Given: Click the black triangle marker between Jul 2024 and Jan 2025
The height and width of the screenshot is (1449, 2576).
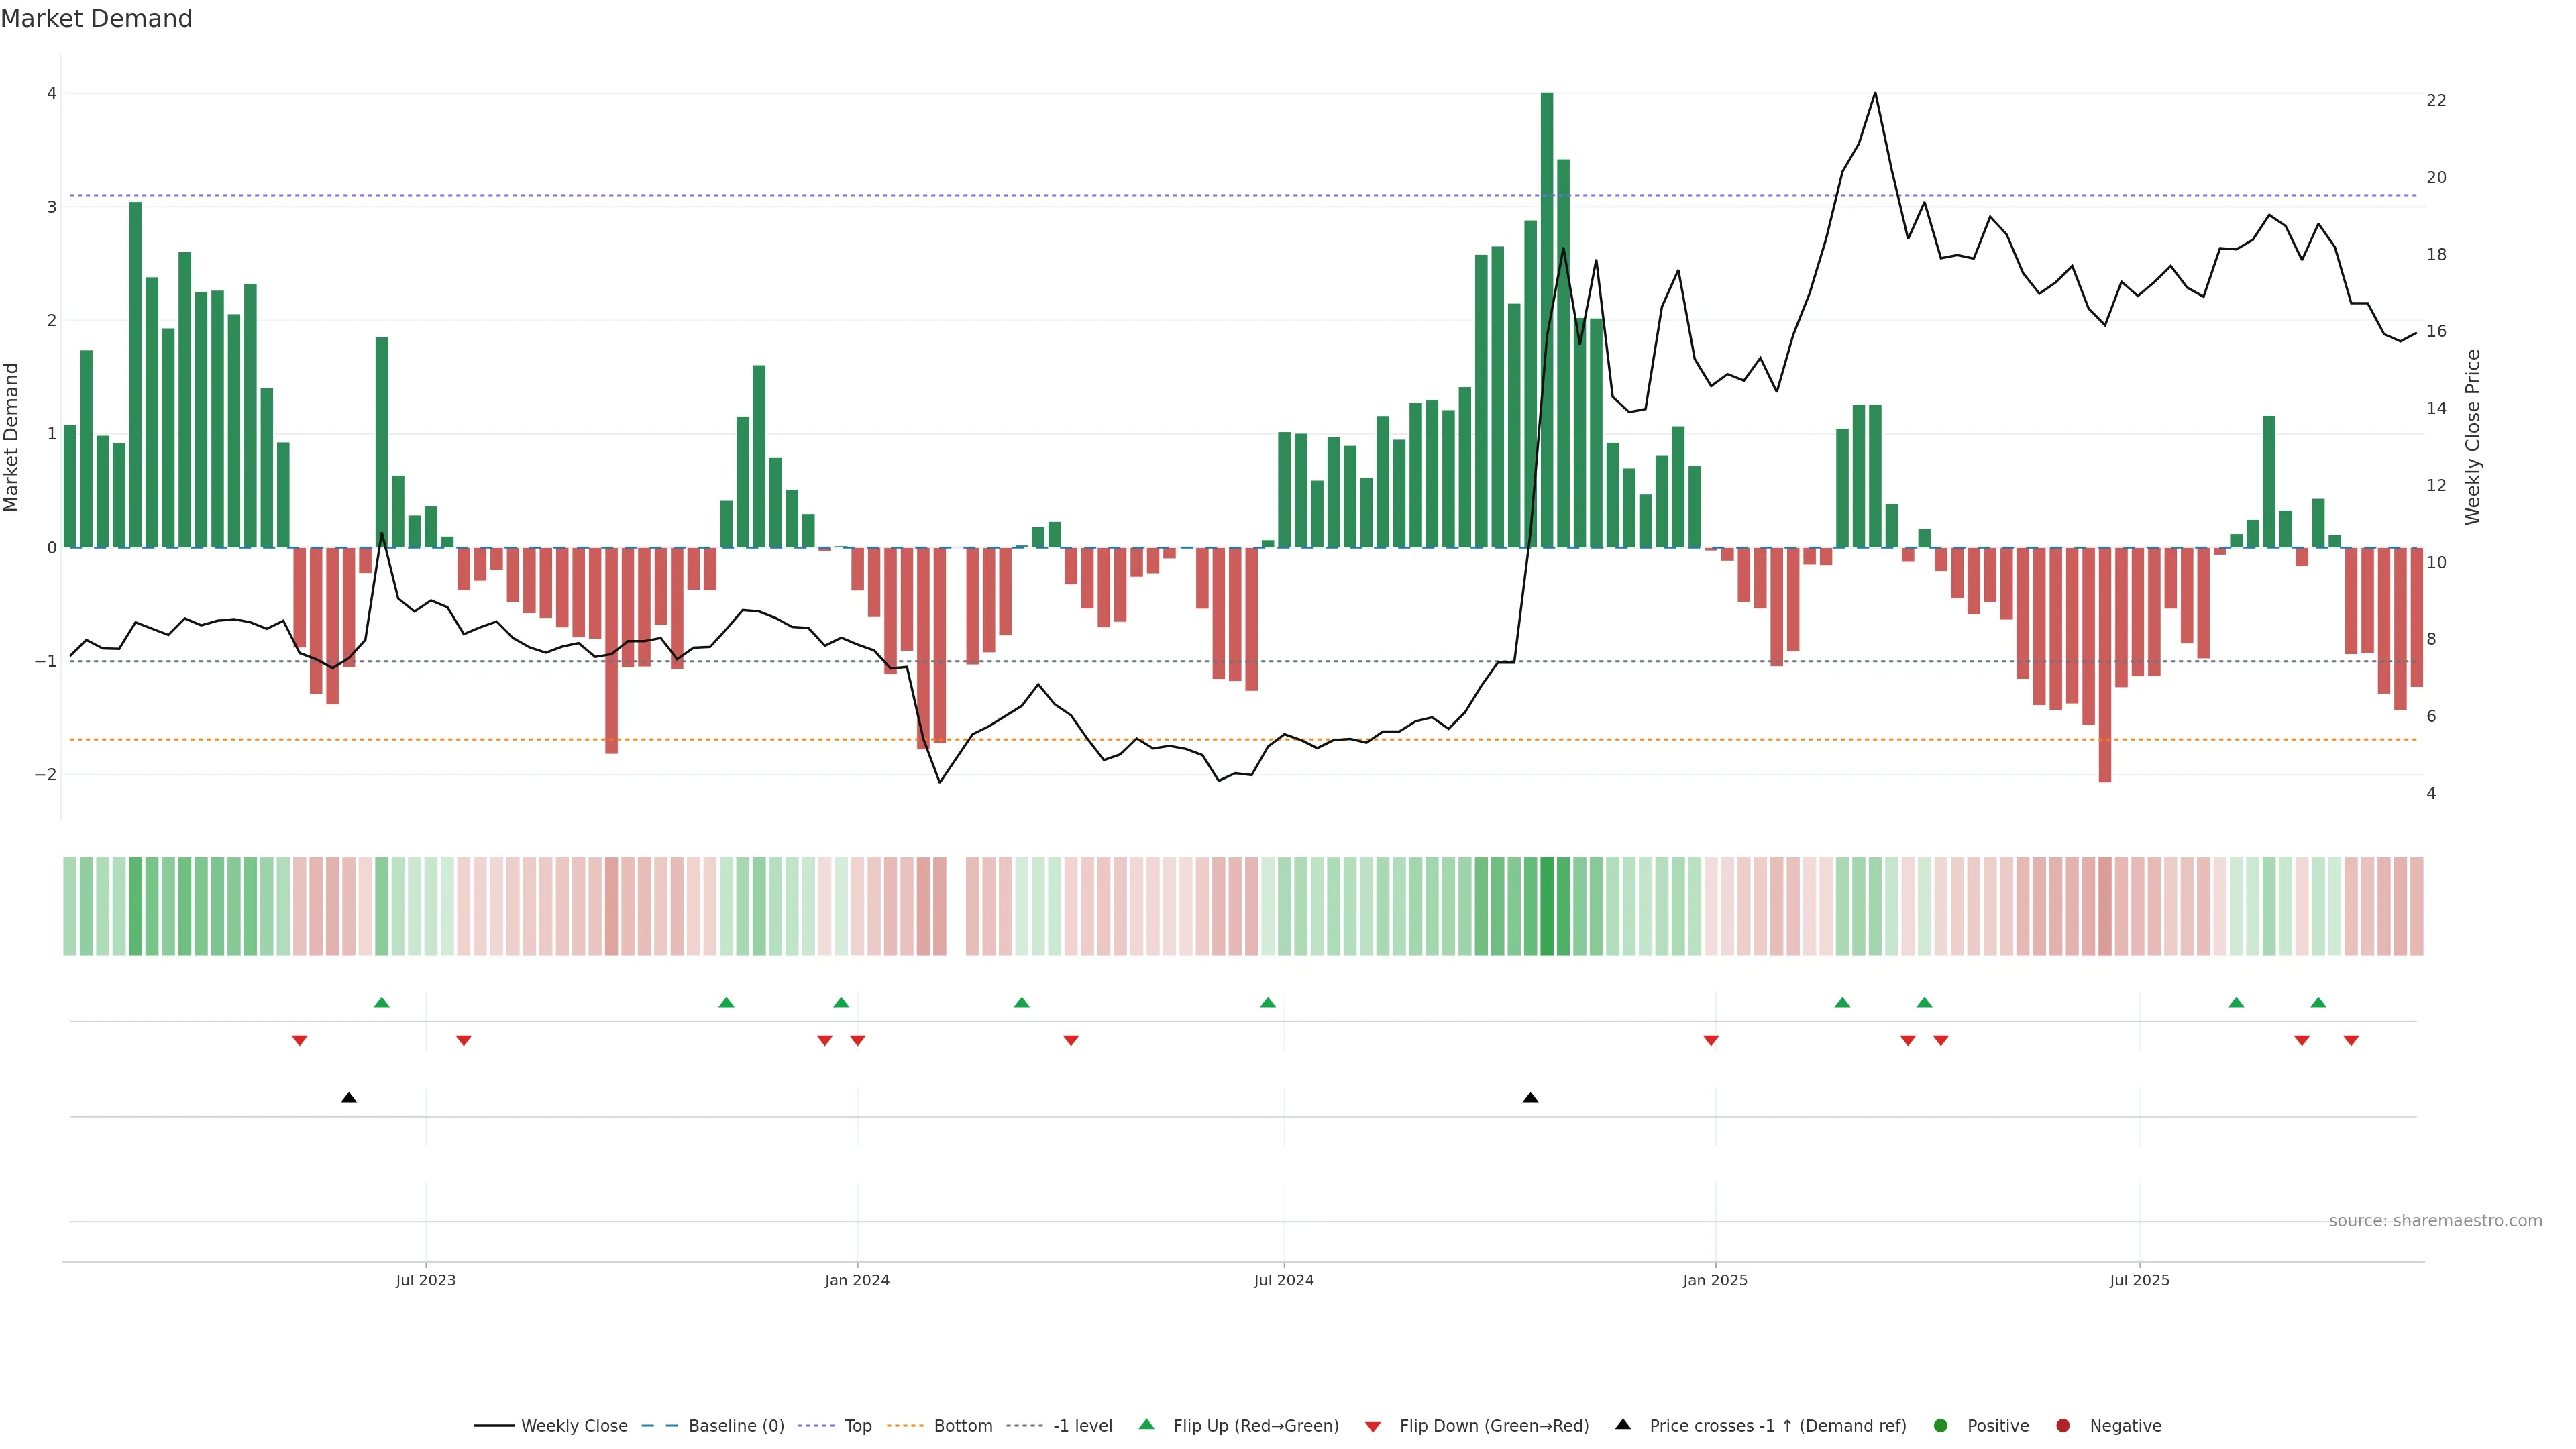Looking at the screenshot, I should [1530, 1098].
